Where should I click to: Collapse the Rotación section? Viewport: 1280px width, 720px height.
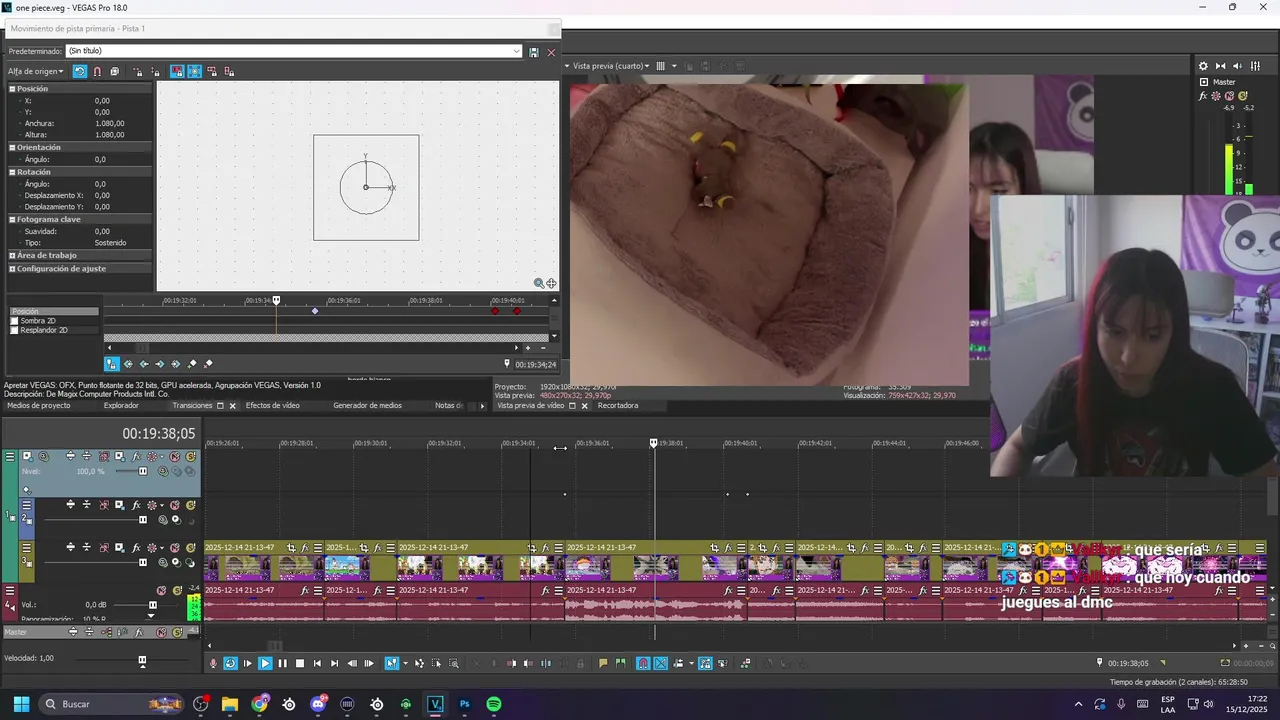point(13,172)
